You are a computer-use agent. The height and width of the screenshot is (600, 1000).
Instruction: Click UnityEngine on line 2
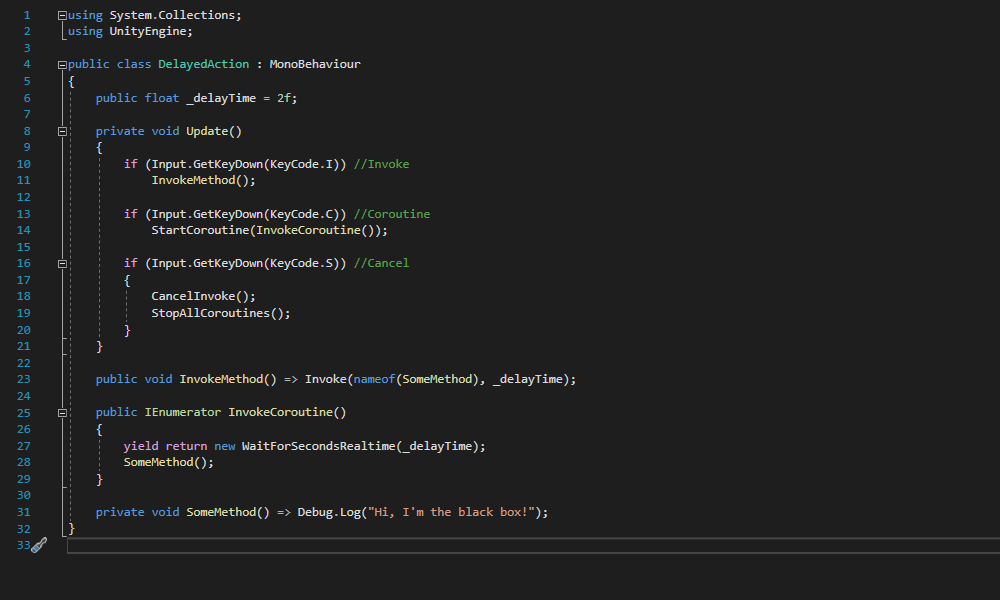148,31
